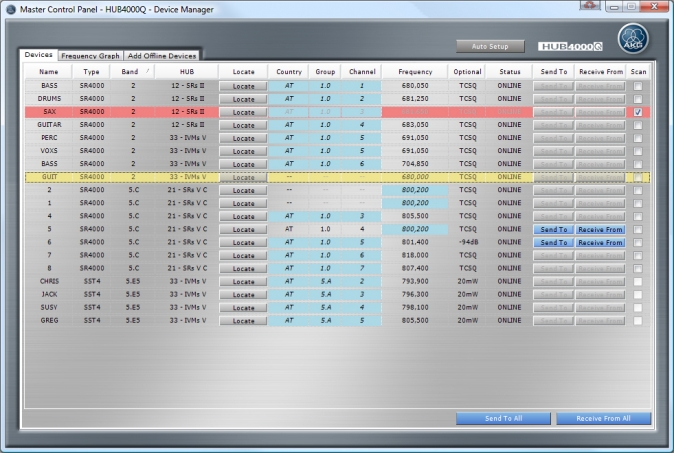Toggle Scan checkbox for VOXS row
The image size is (674, 453).
pyautogui.click(x=638, y=151)
